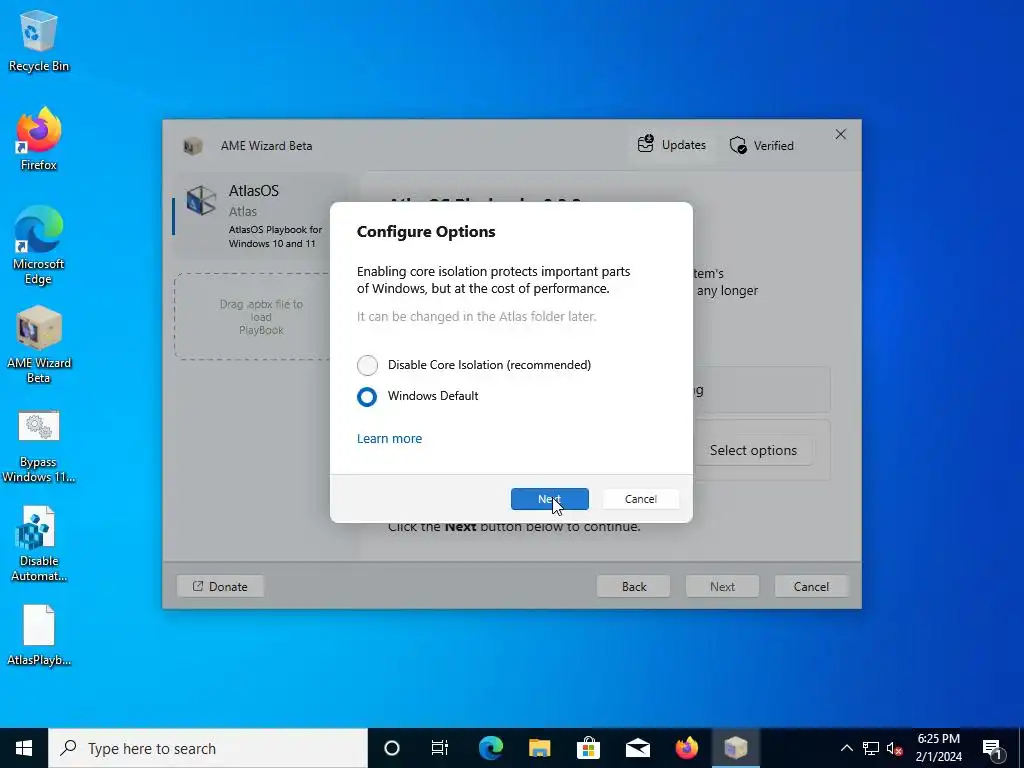Select AtlasOS playbook entry in sidebar
The width and height of the screenshot is (1024, 768).
pyautogui.click(x=261, y=216)
